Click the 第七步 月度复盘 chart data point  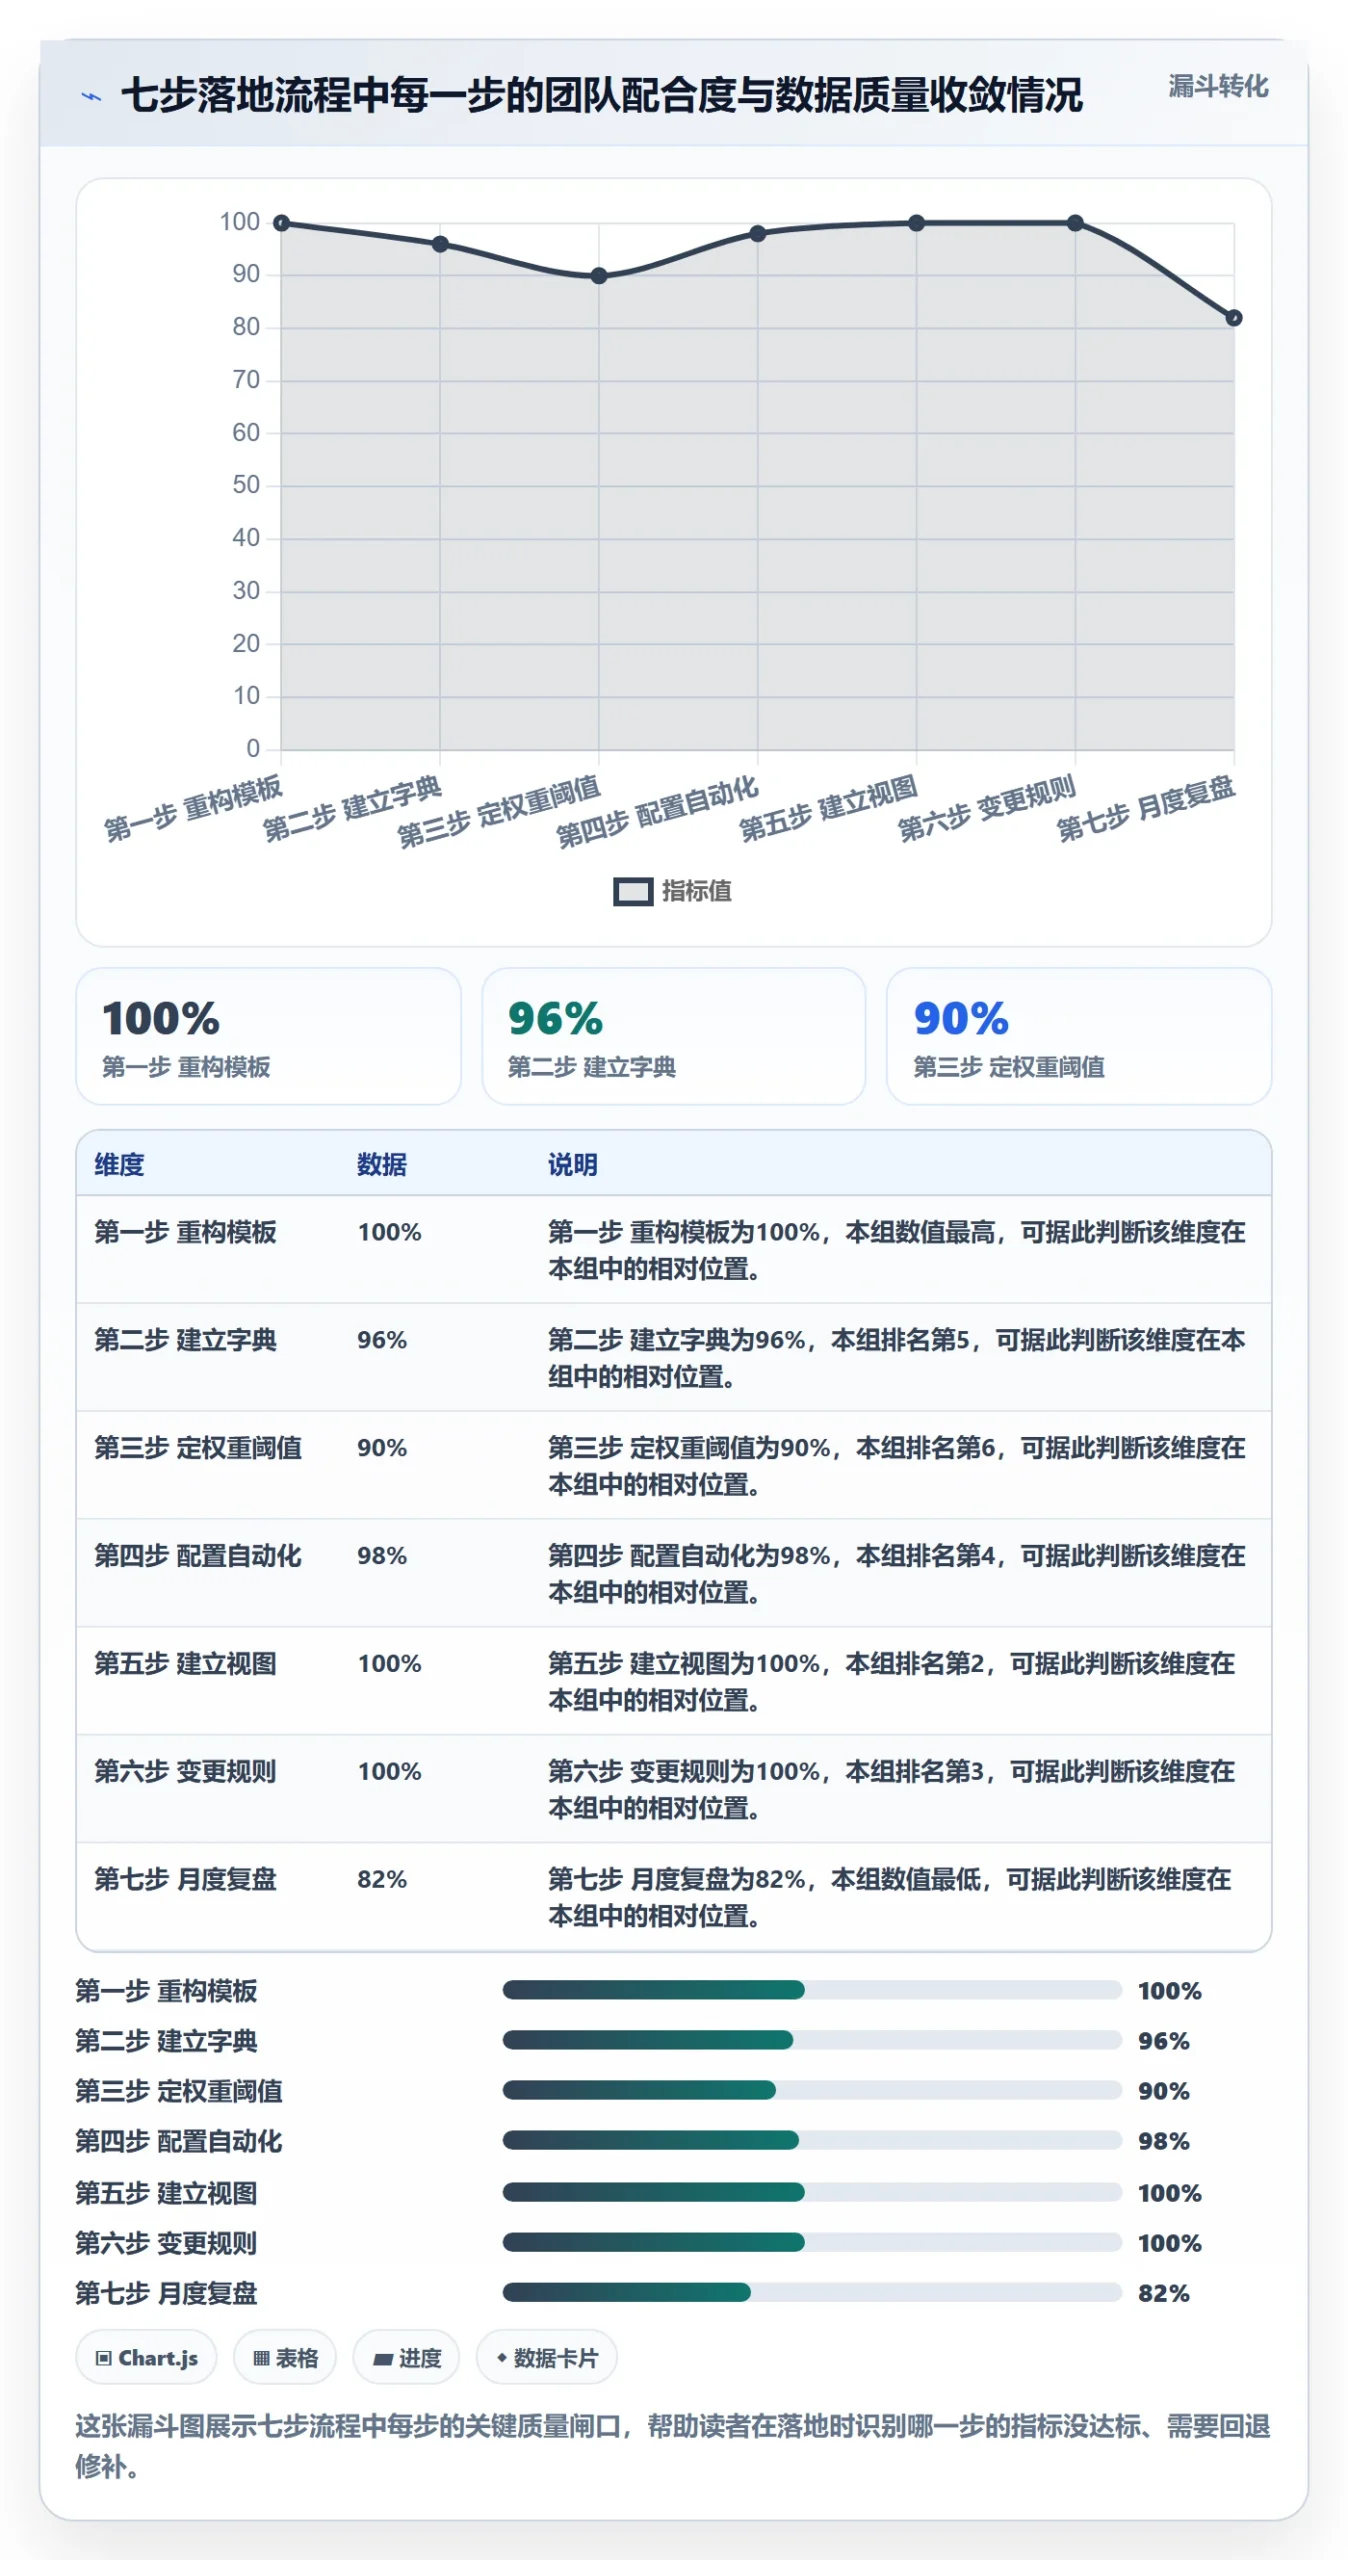[1234, 318]
